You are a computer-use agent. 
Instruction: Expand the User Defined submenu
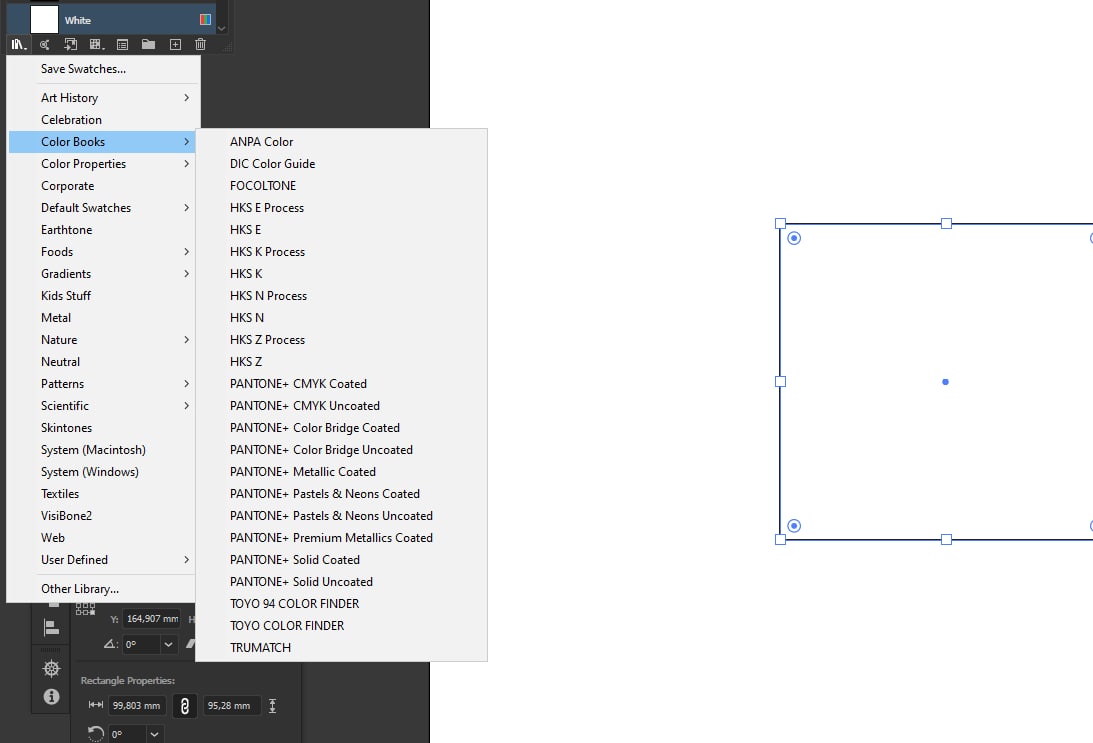click(x=186, y=560)
